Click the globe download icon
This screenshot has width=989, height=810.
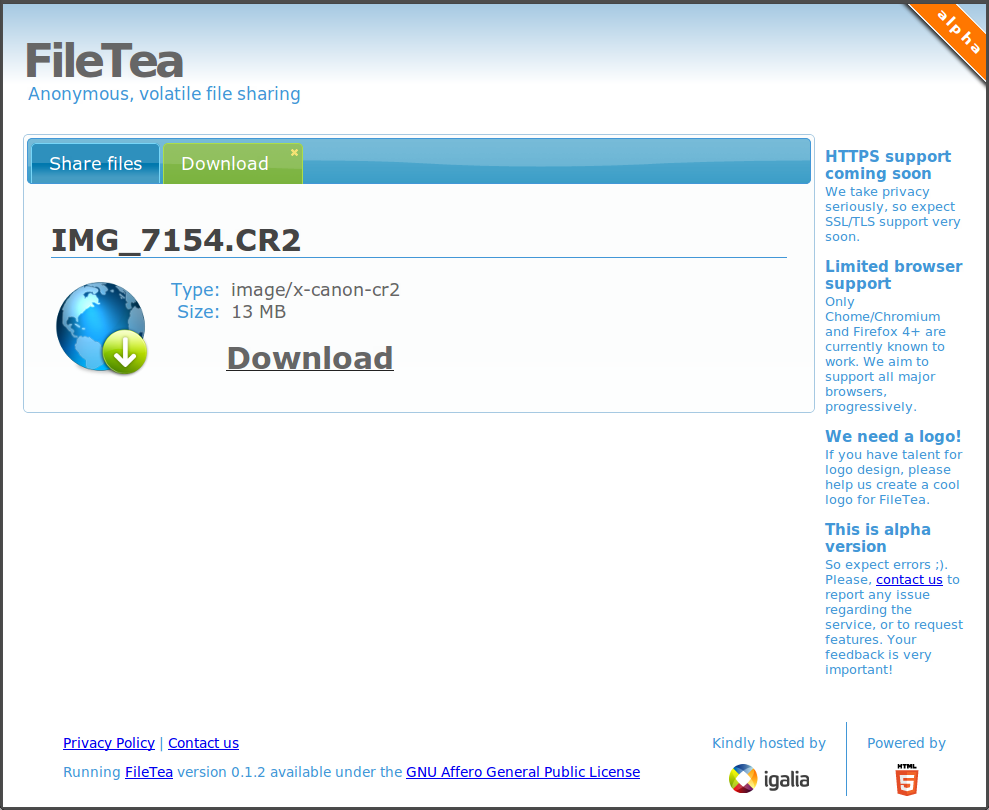[x=101, y=328]
